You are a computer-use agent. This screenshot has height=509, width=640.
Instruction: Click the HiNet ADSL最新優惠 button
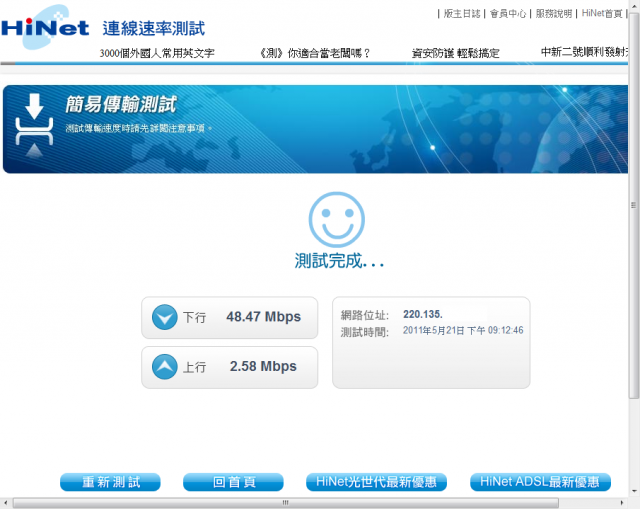540,482
